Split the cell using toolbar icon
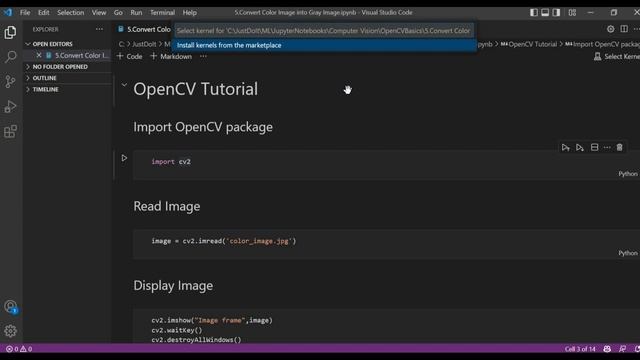640x360 pixels. (x=594, y=147)
